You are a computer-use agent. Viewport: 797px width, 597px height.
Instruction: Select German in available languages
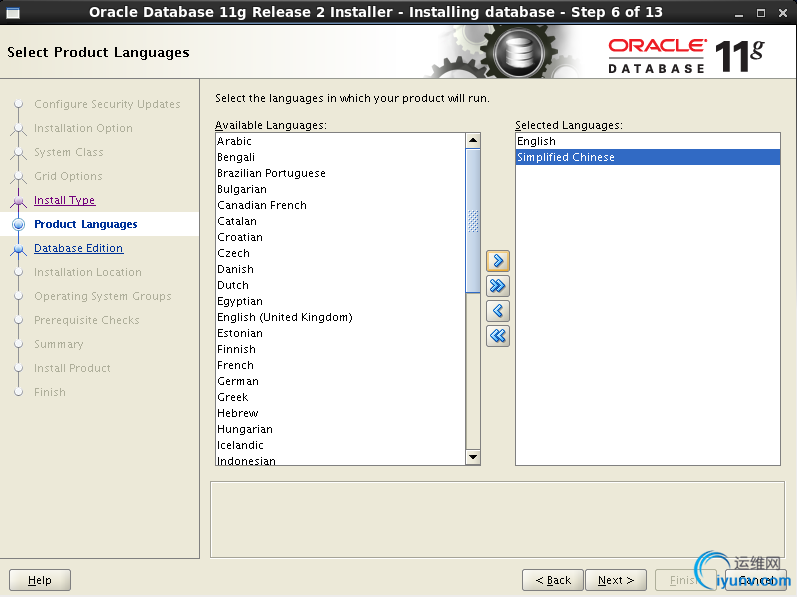340,382
